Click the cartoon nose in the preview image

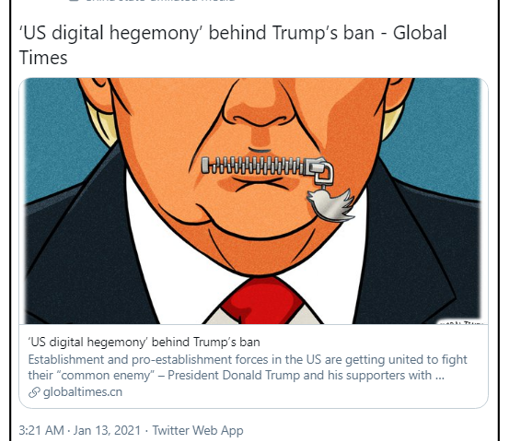[259, 107]
